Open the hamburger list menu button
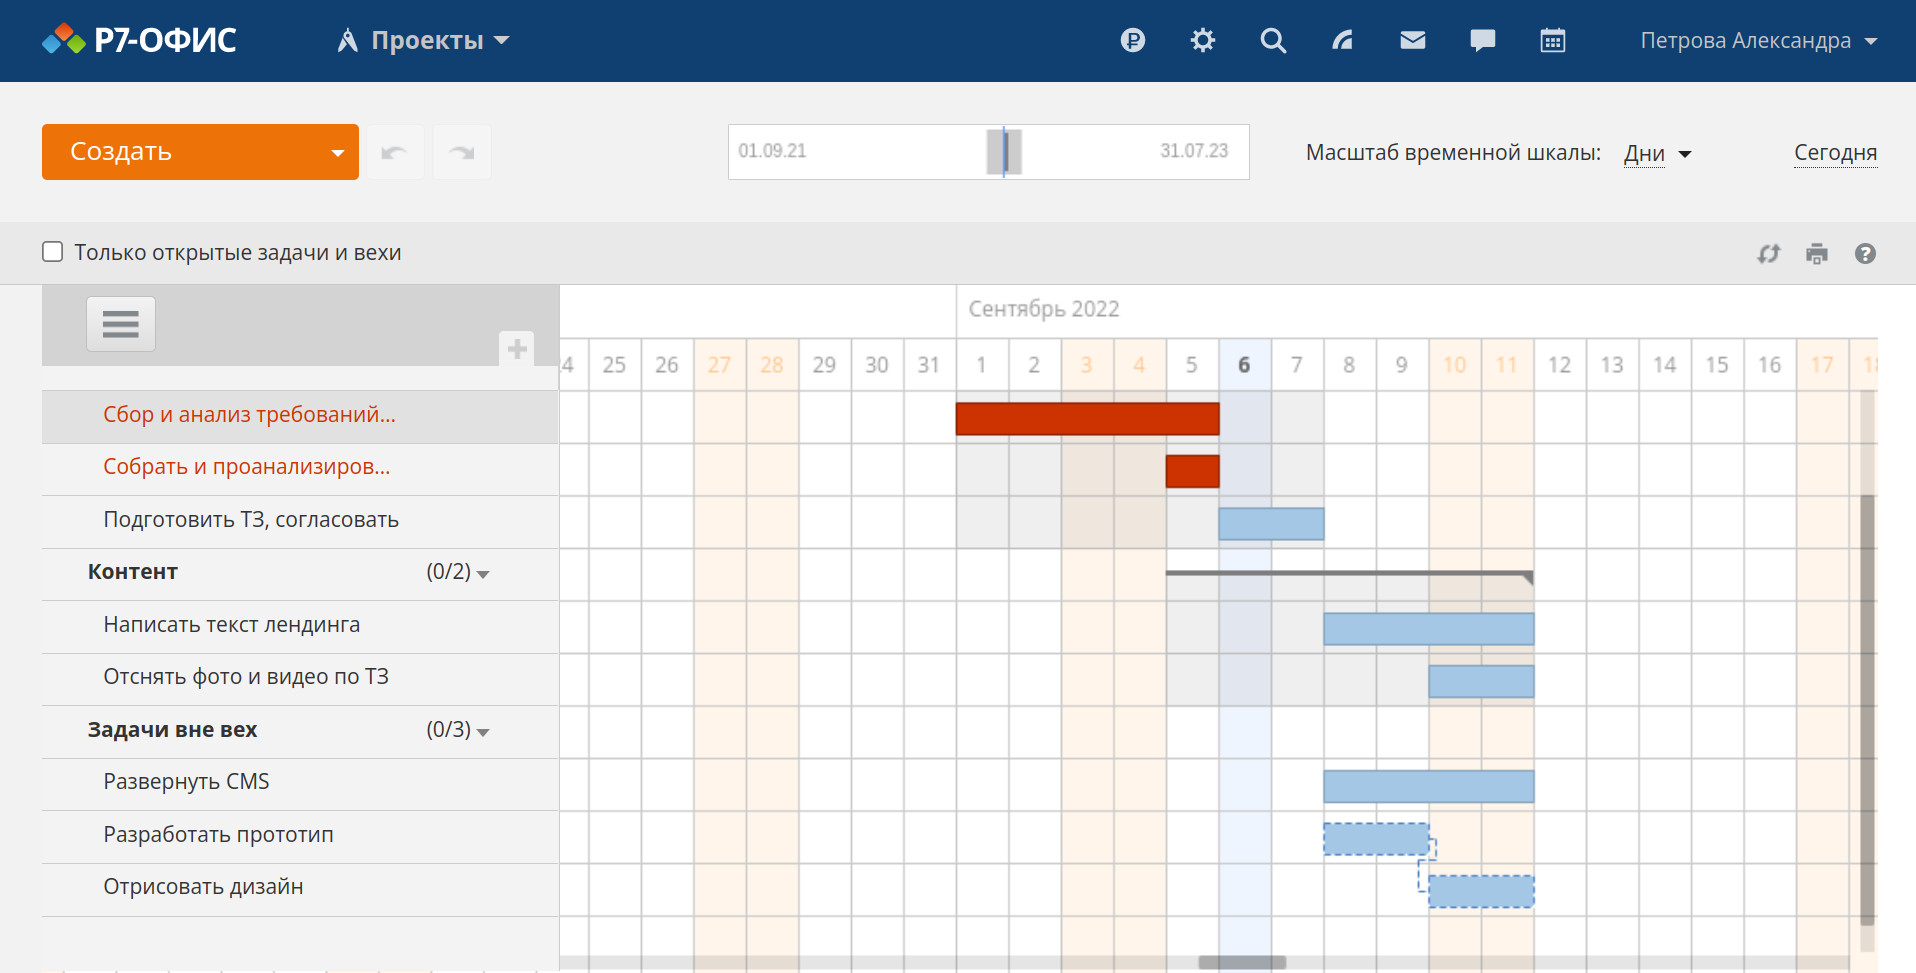Screen dimensions: 1916x973 (121, 324)
